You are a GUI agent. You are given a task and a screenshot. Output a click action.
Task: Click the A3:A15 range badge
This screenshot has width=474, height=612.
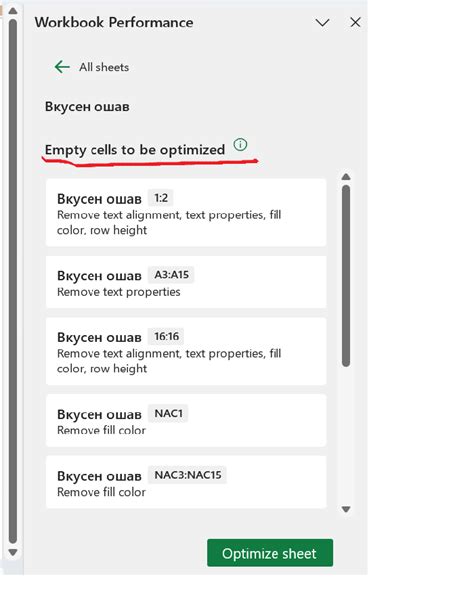[171, 275]
